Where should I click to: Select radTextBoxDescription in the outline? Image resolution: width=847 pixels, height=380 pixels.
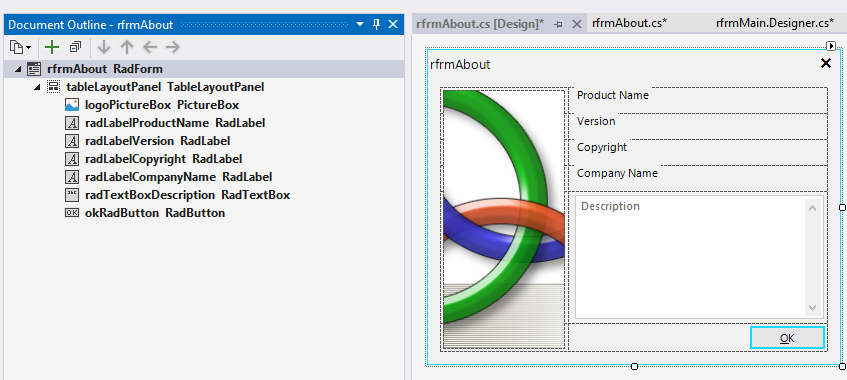(187, 195)
